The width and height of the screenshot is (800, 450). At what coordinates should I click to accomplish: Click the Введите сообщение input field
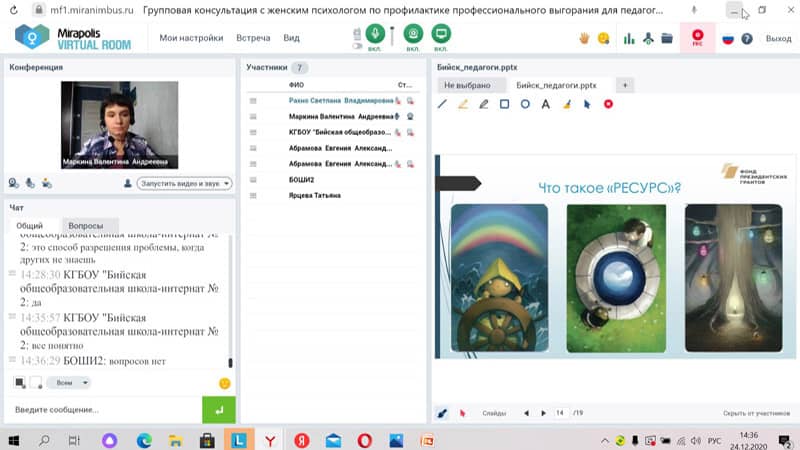point(105,410)
